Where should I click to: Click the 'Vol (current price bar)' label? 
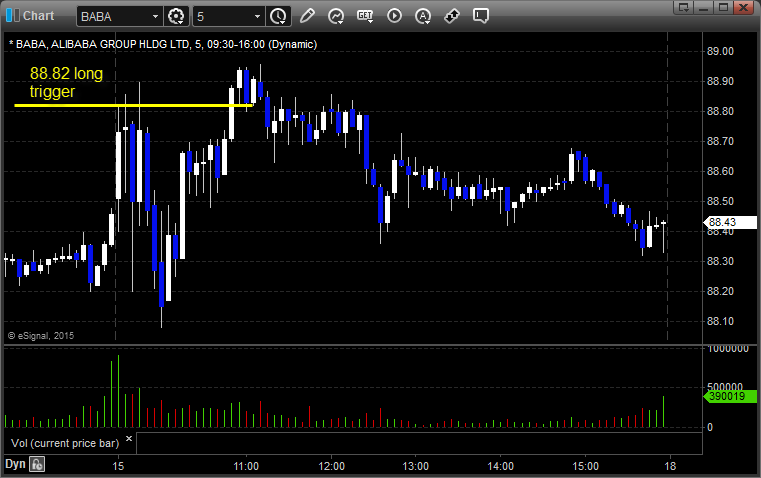(x=65, y=443)
